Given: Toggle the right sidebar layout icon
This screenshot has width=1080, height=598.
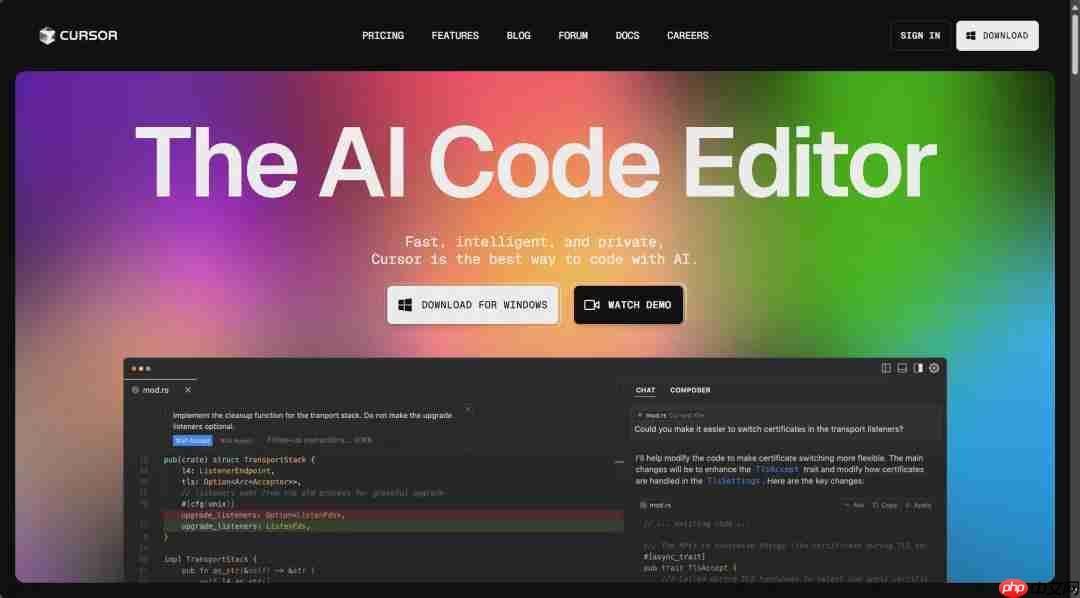Looking at the screenshot, I should [918, 368].
